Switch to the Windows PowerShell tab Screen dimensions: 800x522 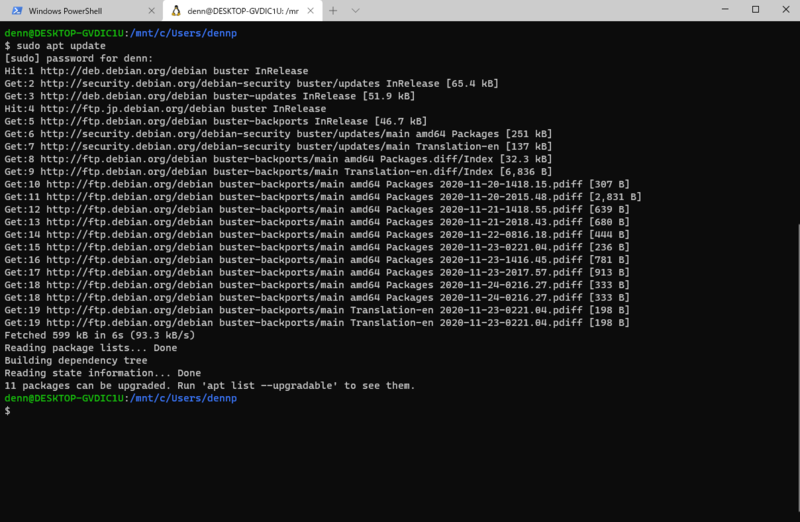tap(82, 11)
